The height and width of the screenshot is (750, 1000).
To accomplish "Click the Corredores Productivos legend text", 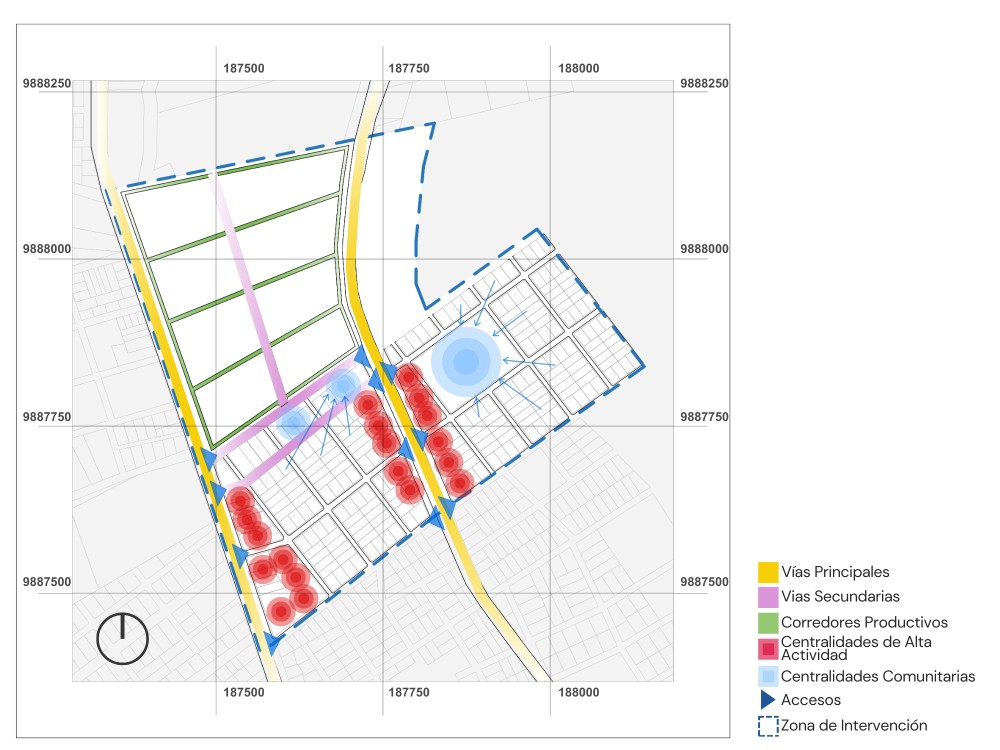I will coord(864,622).
